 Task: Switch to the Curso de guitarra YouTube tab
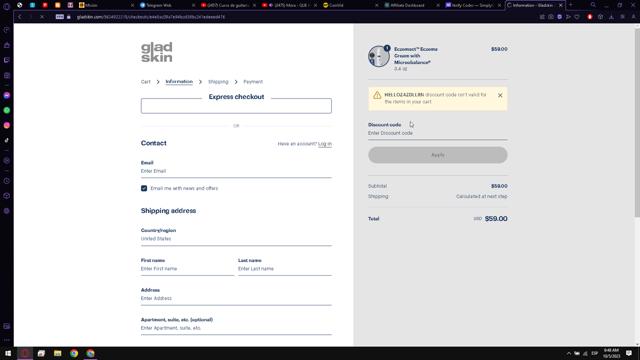point(227,5)
